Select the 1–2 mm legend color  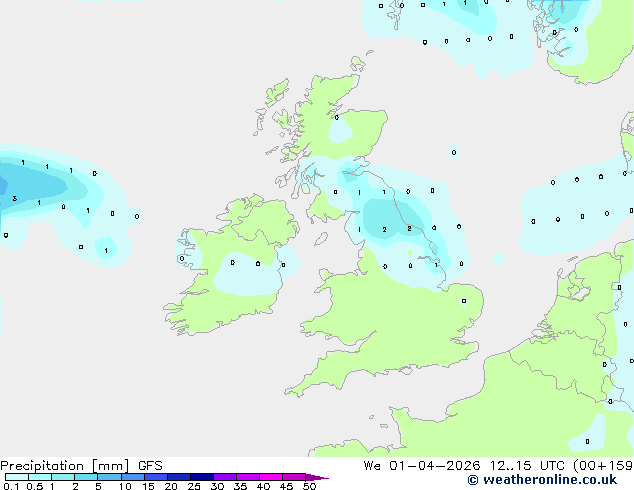(63, 477)
